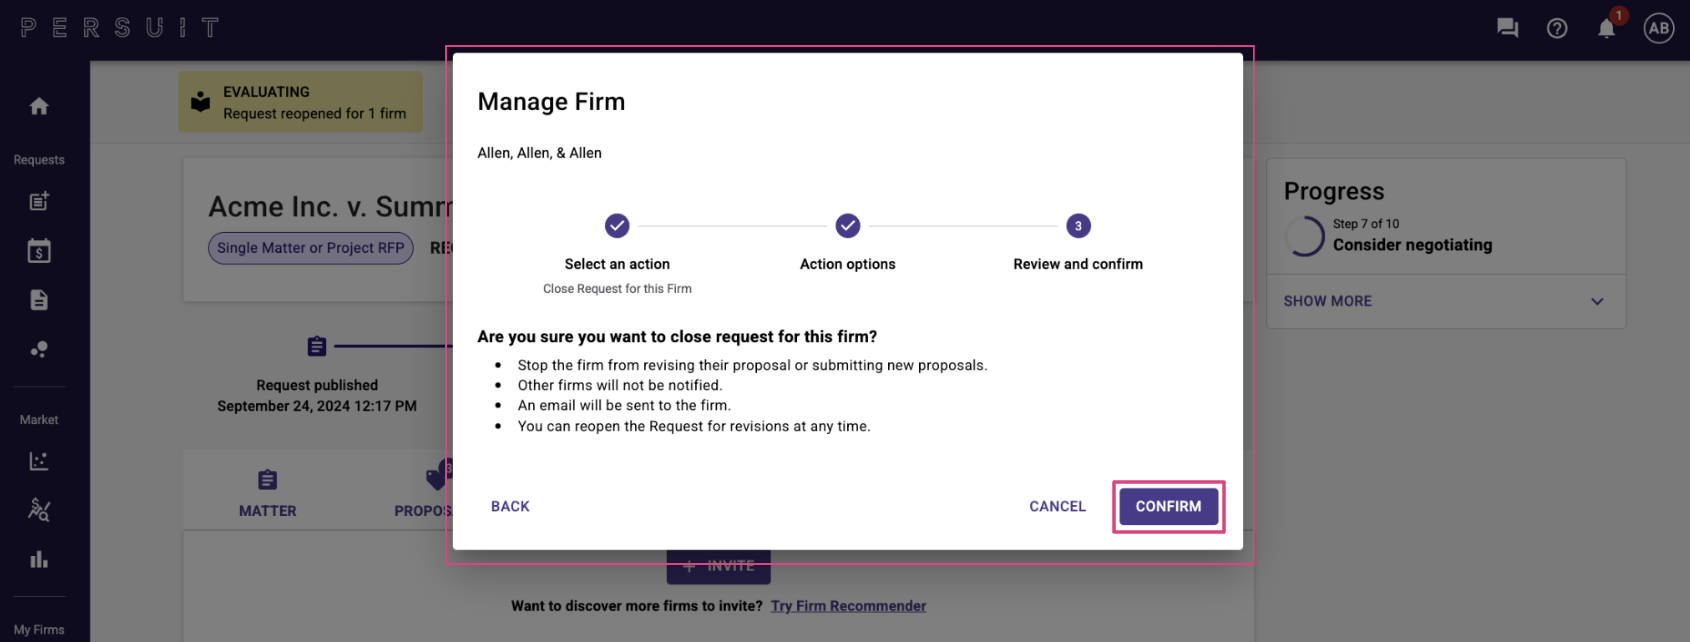The width and height of the screenshot is (1690, 642).
Task: Open the create new request icon
Action: (x=39, y=201)
